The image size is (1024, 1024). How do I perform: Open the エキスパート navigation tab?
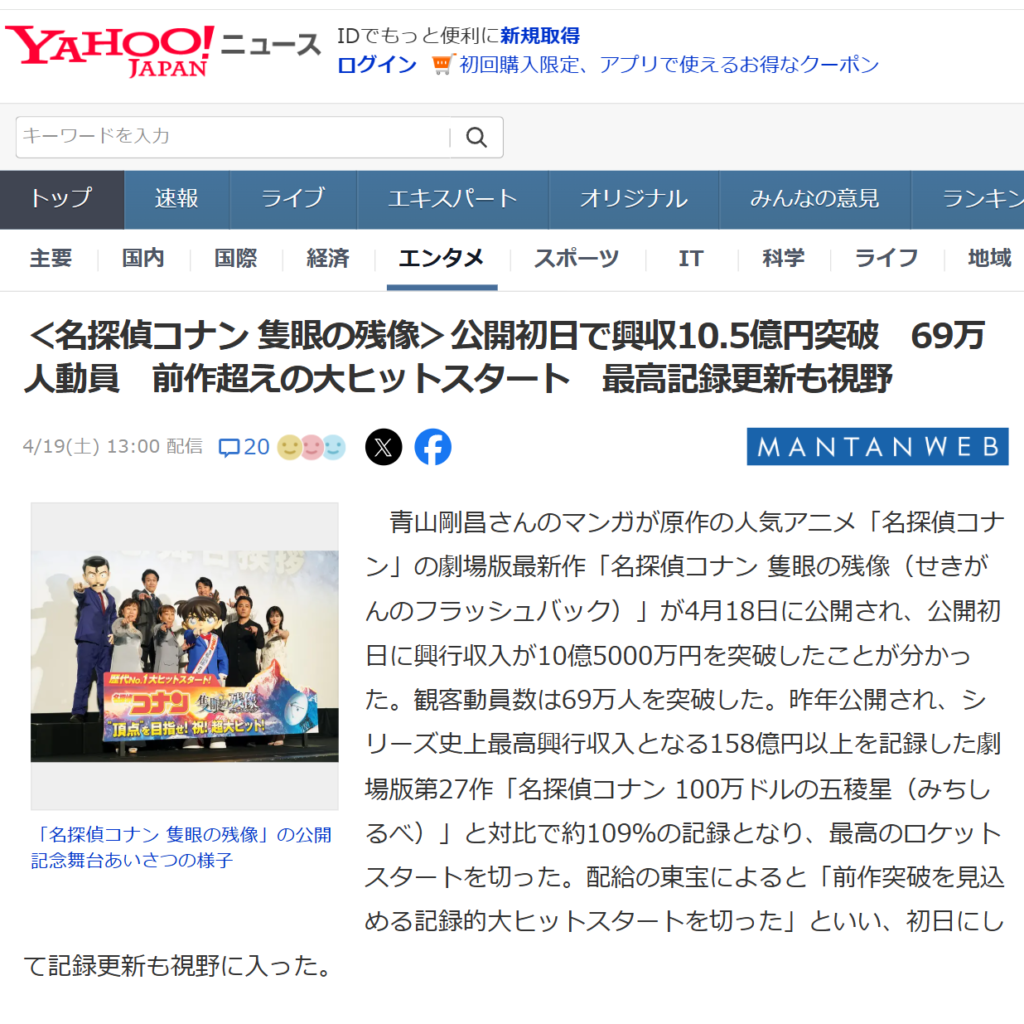(453, 199)
